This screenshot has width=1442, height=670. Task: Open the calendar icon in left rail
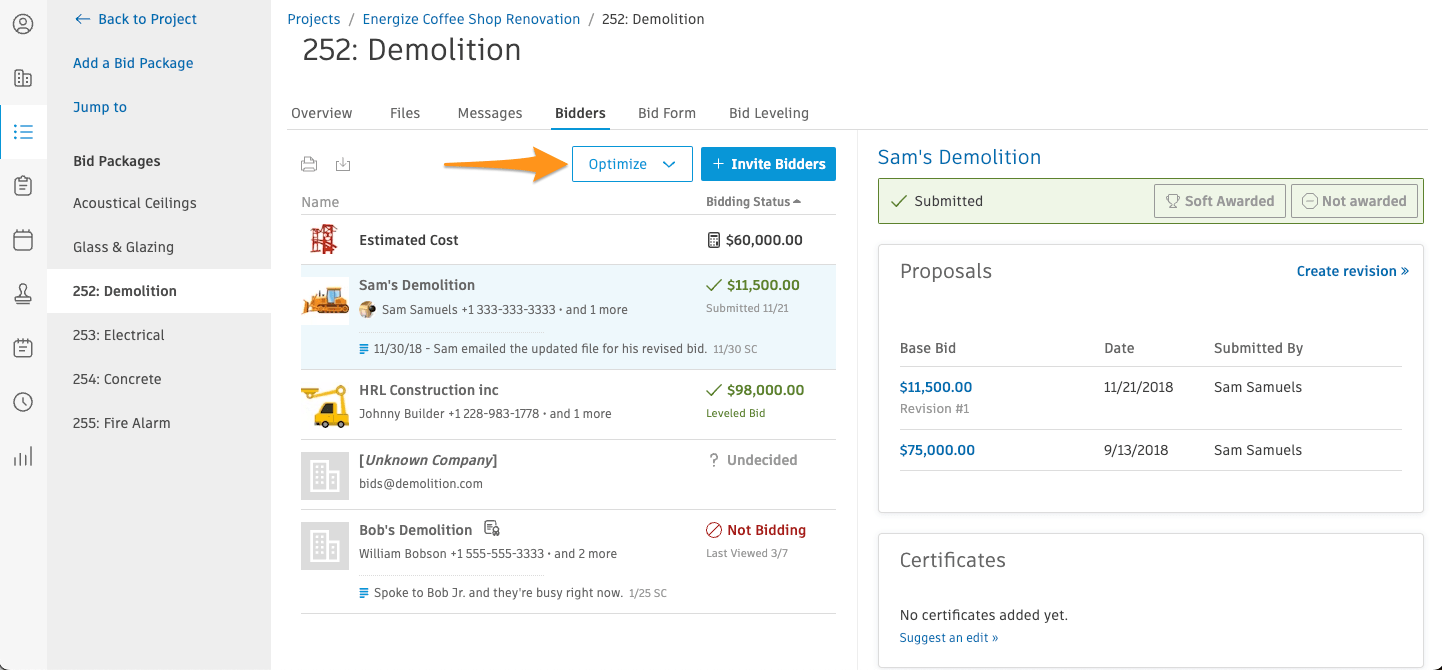click(23, 240)
